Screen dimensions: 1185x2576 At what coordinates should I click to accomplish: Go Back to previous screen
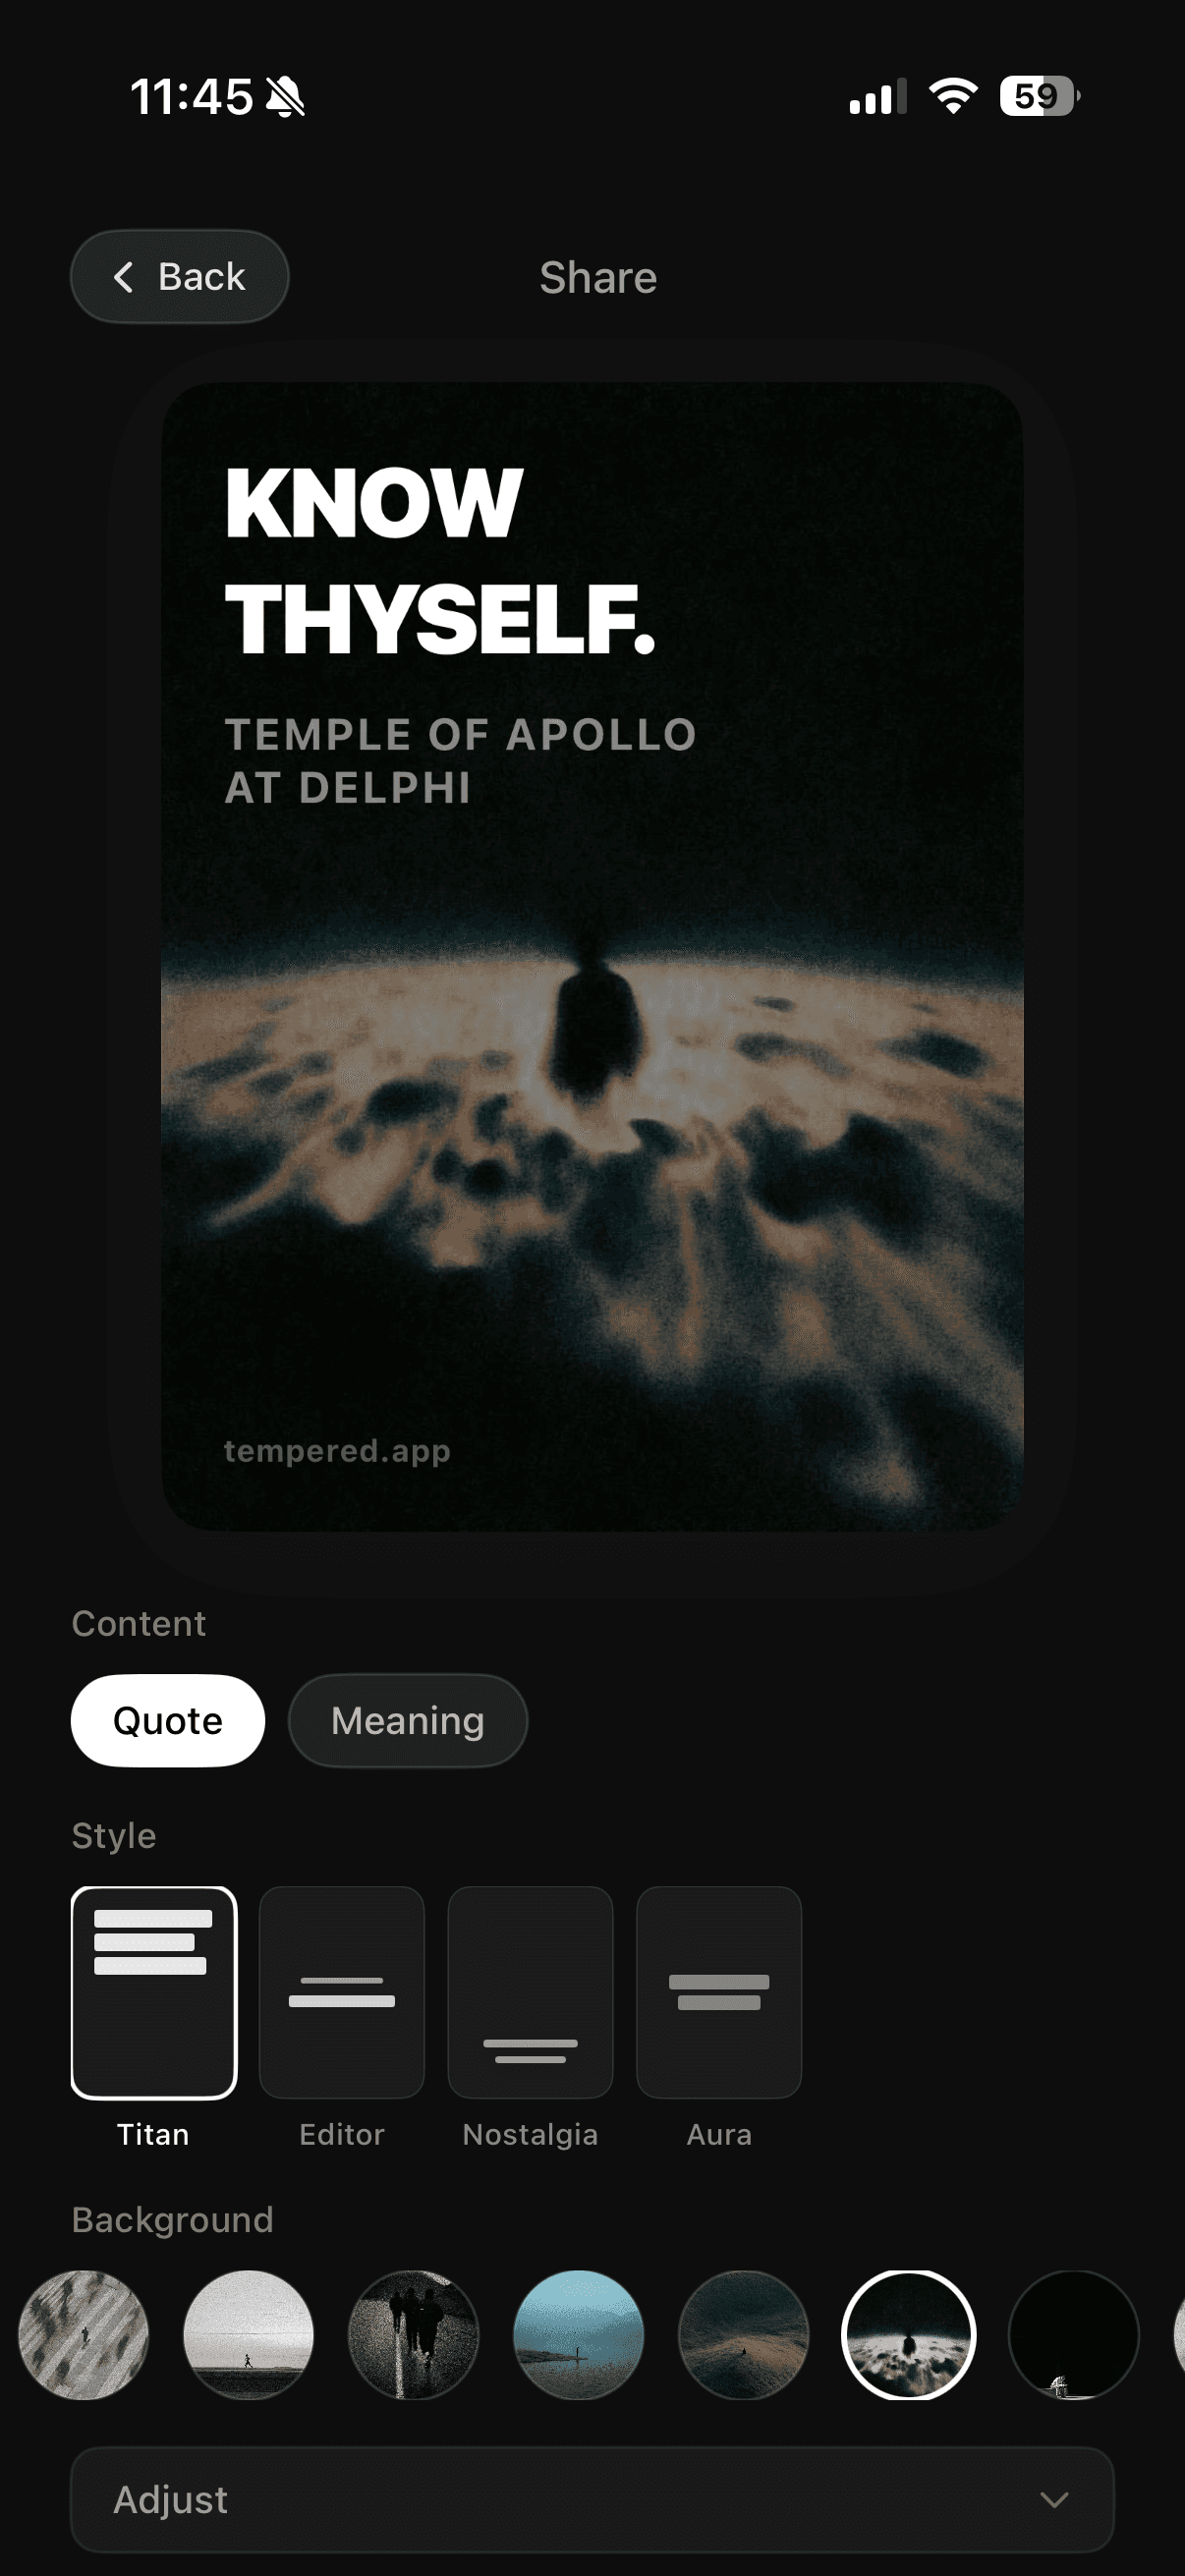pos(180,277)
